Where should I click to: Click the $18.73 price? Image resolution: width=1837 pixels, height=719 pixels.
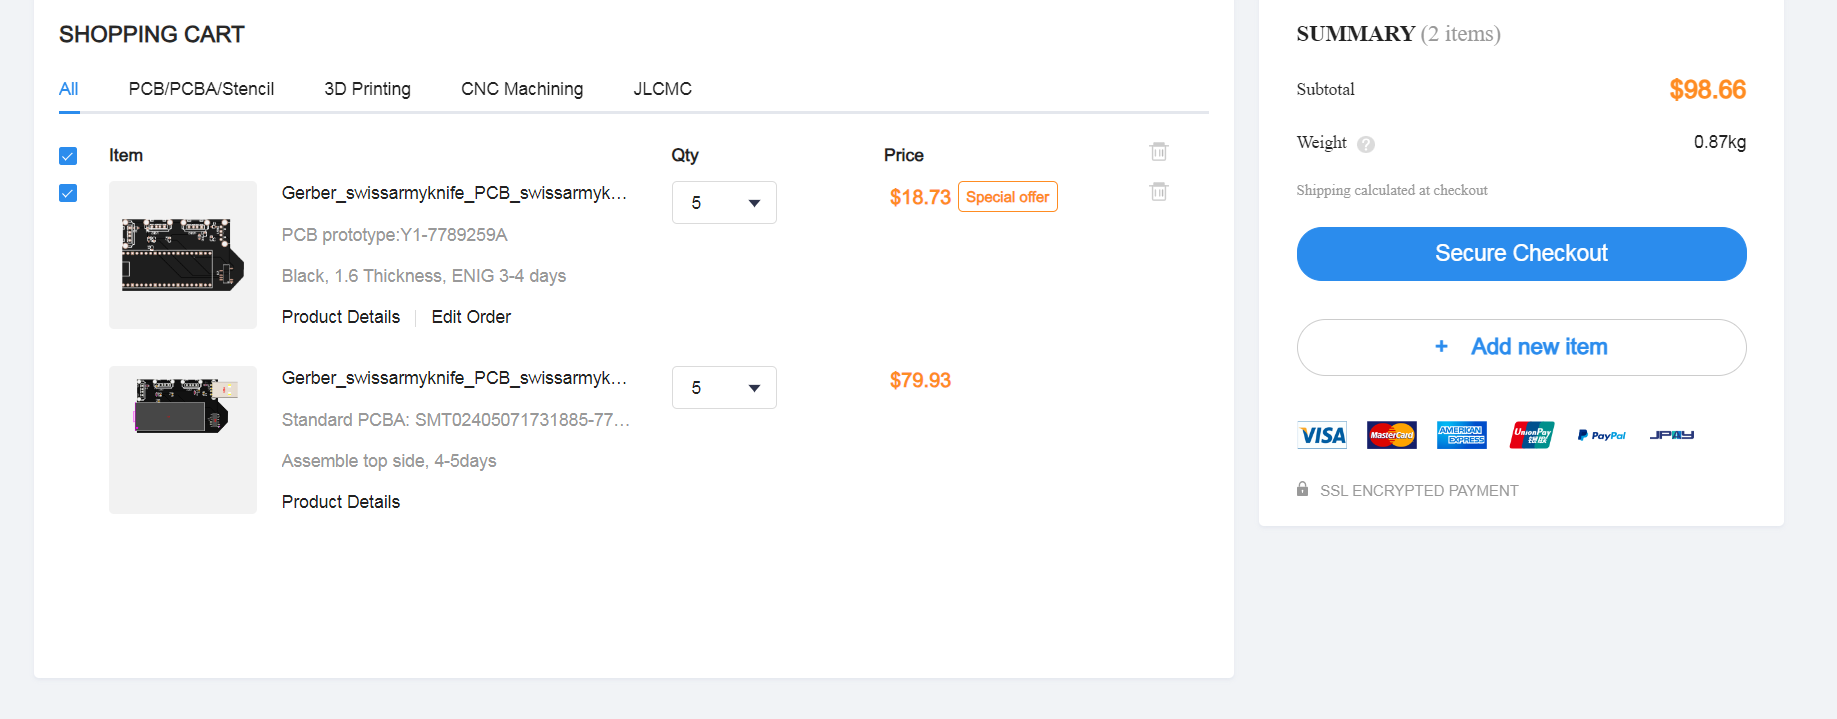(920, 197)
